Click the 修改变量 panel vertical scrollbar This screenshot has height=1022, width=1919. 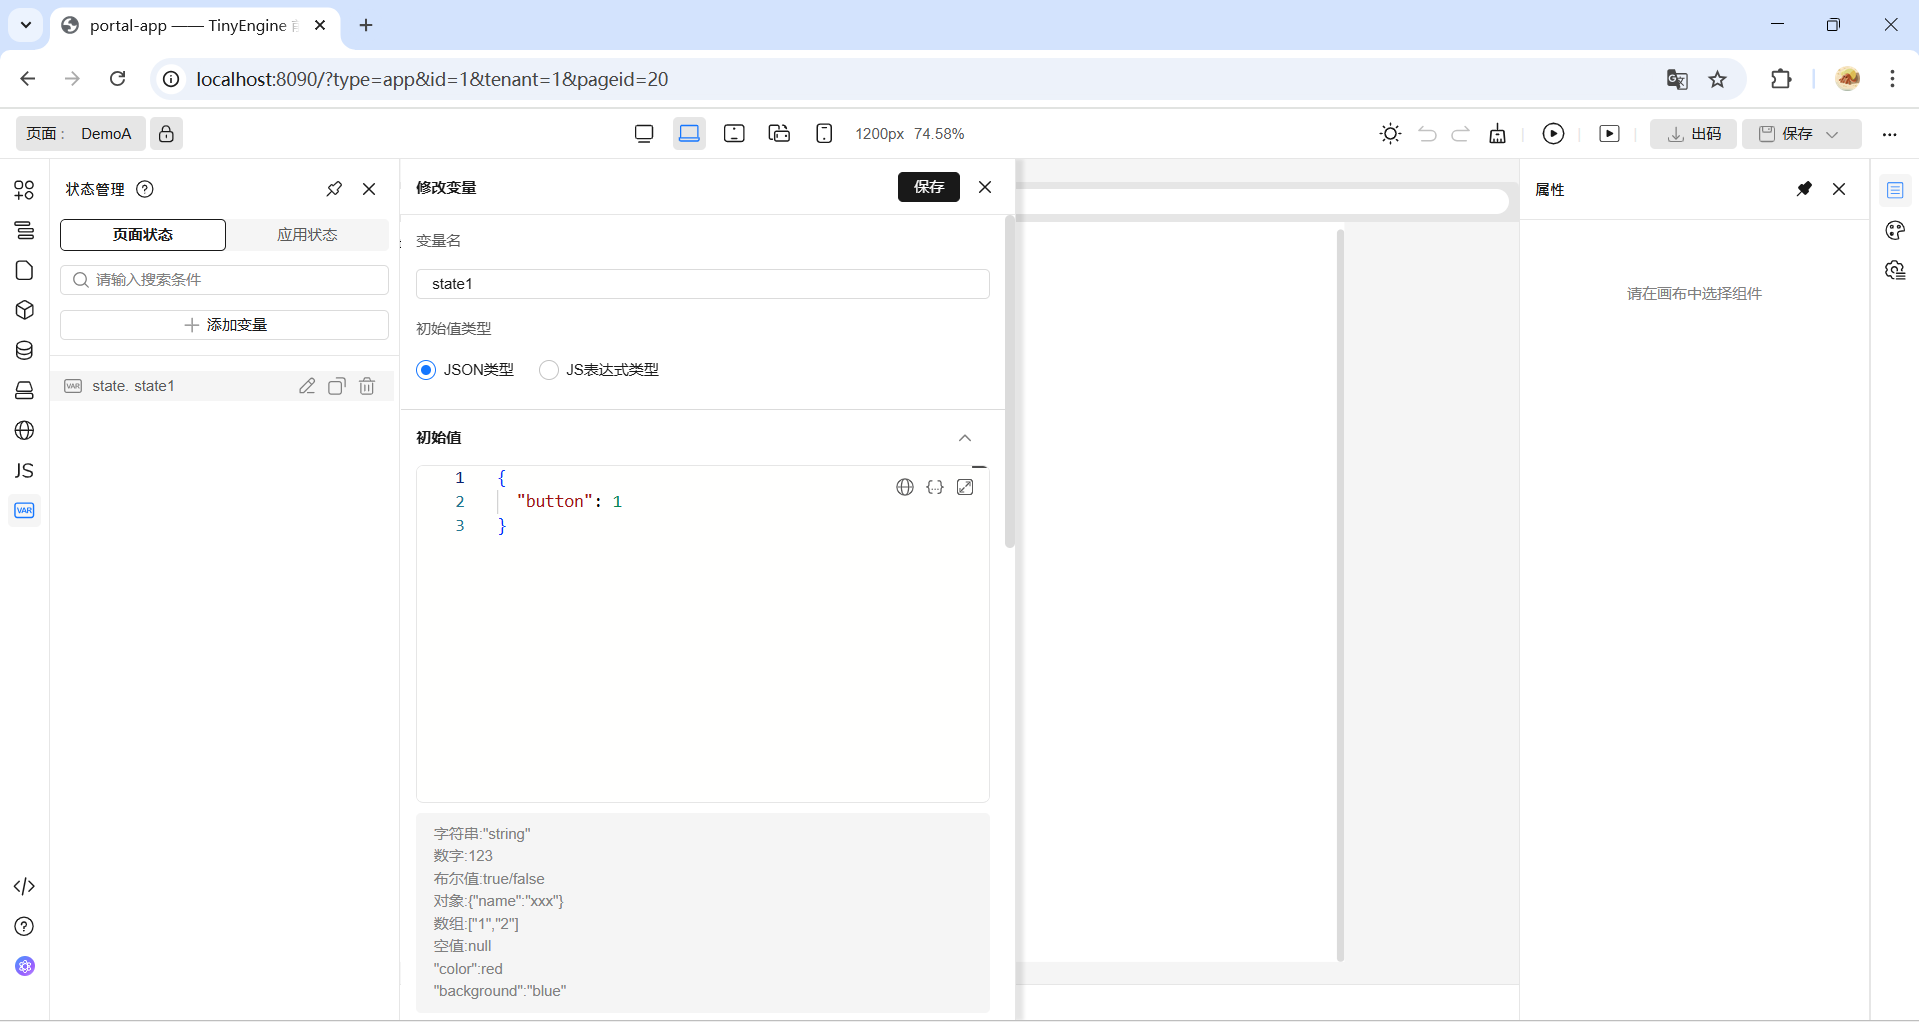coord(1010,381)
